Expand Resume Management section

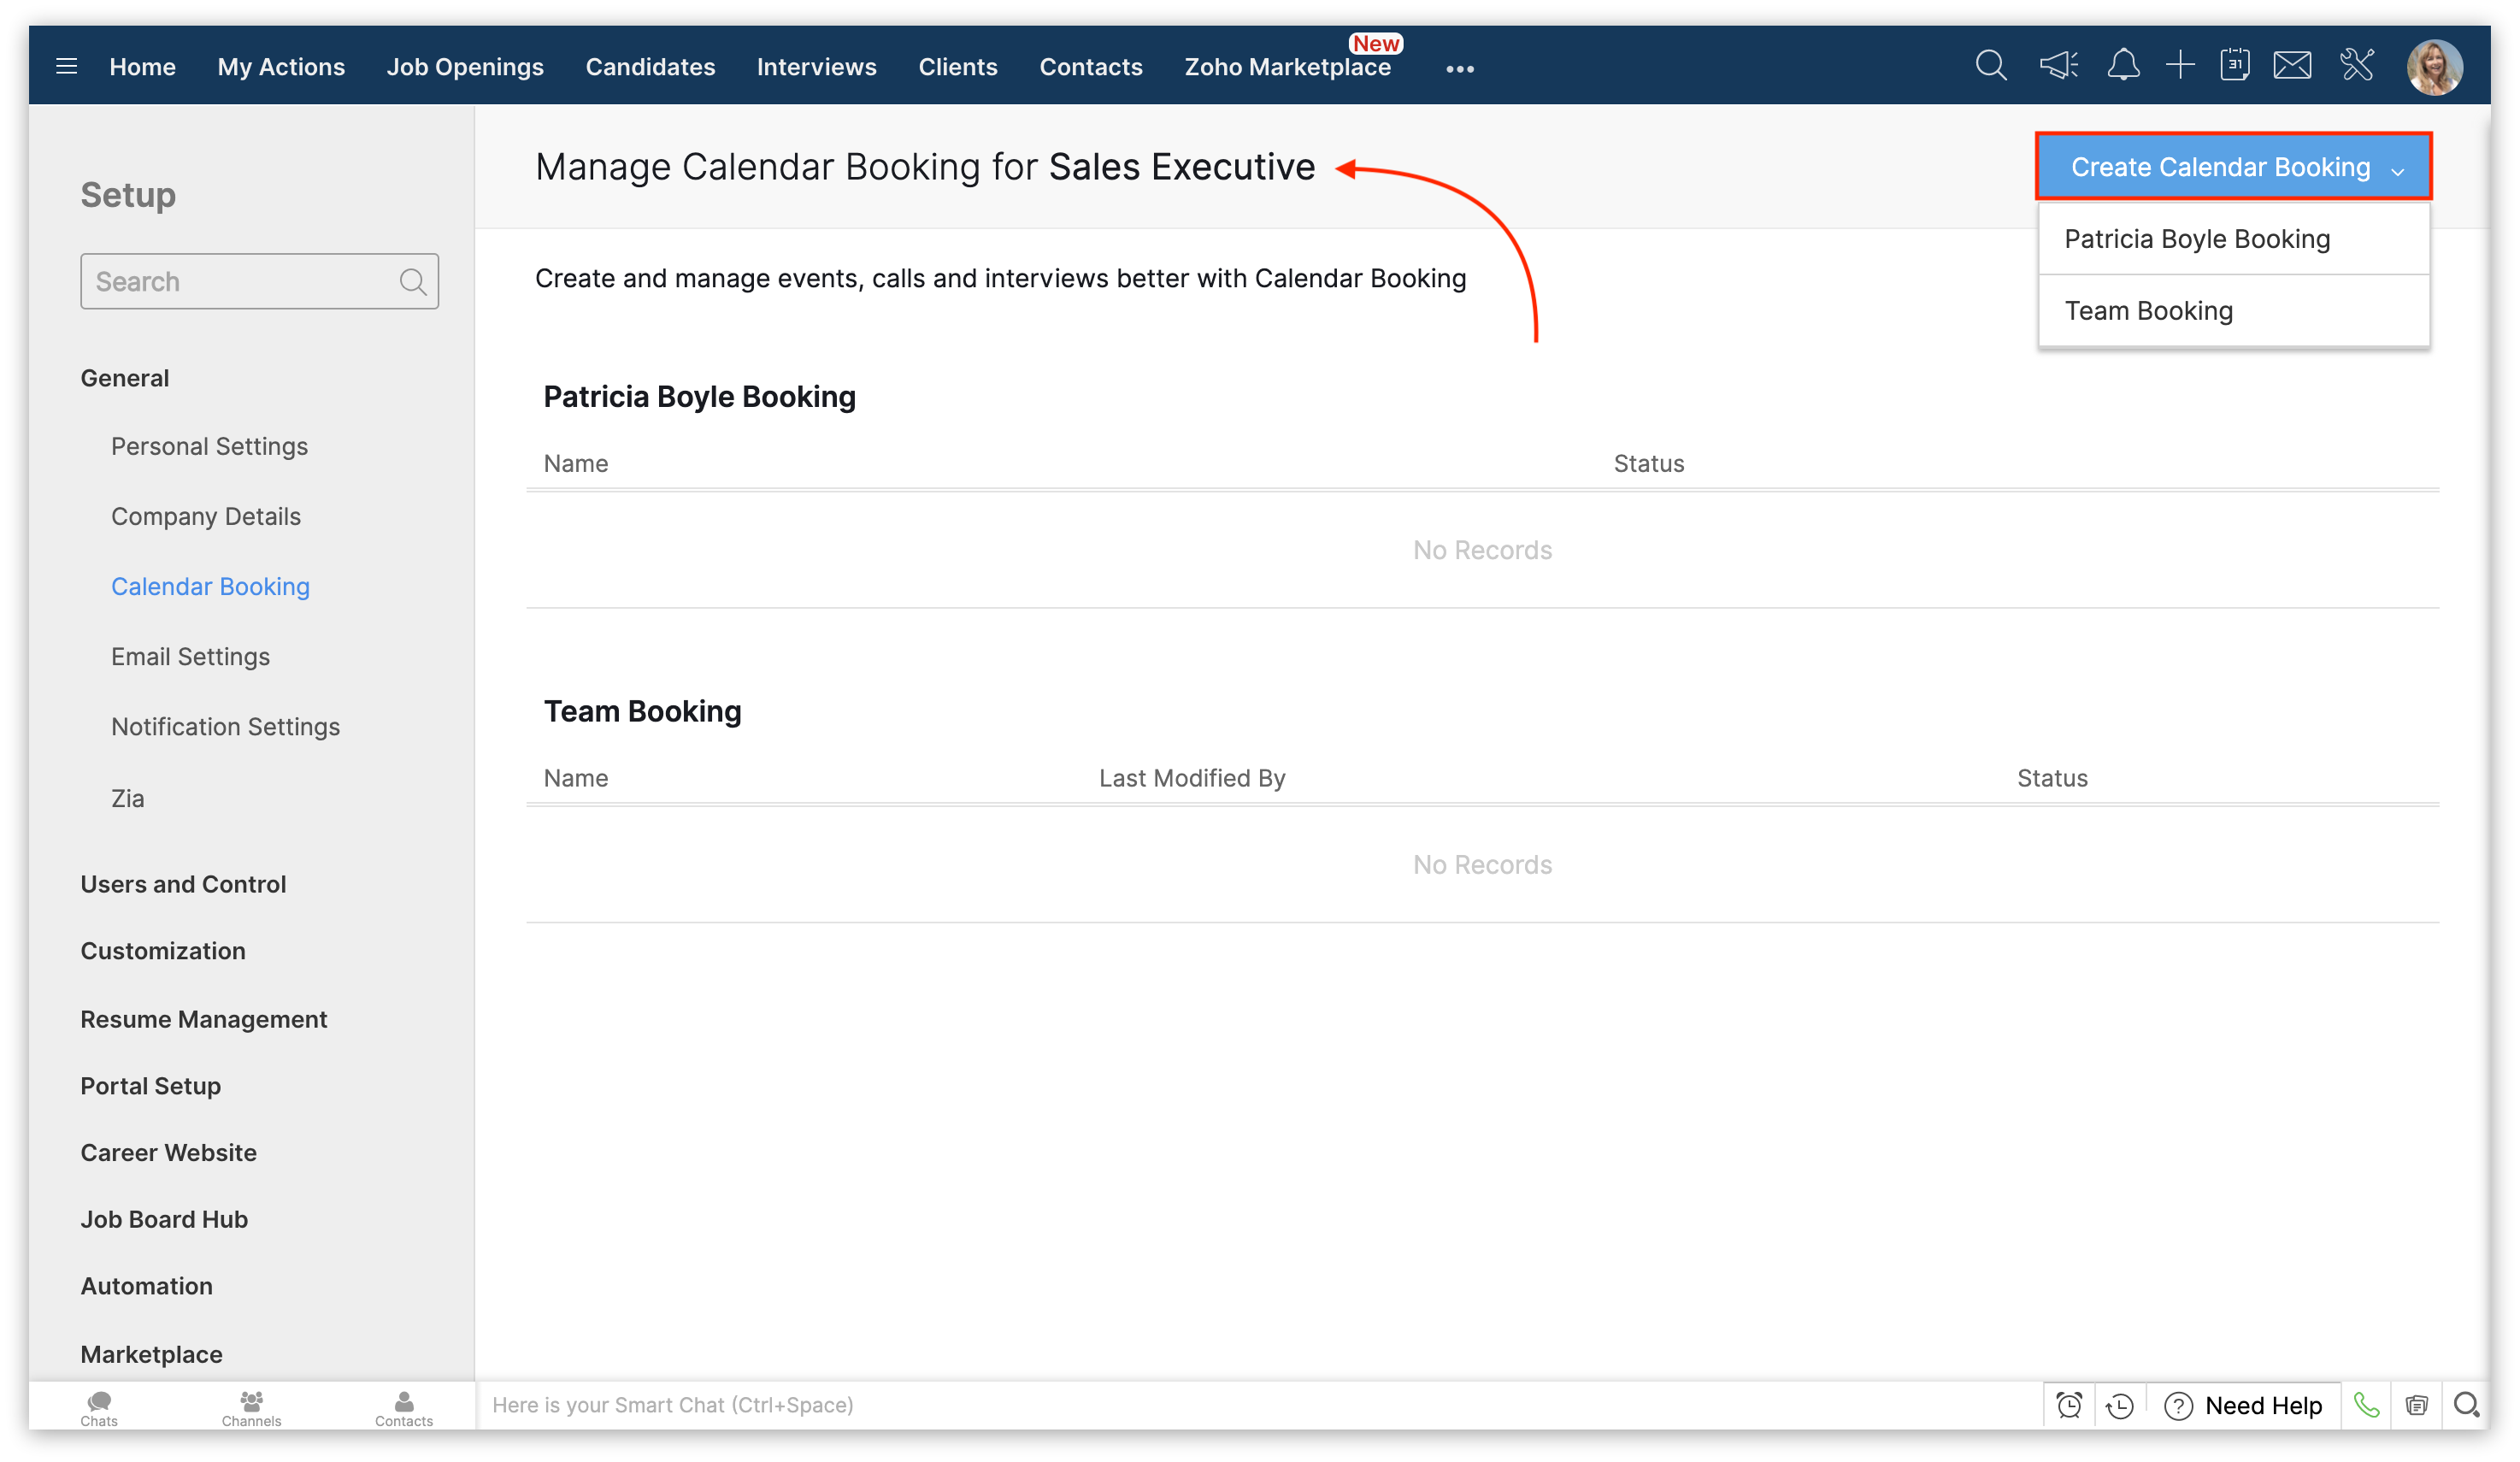pos(203,1019)
